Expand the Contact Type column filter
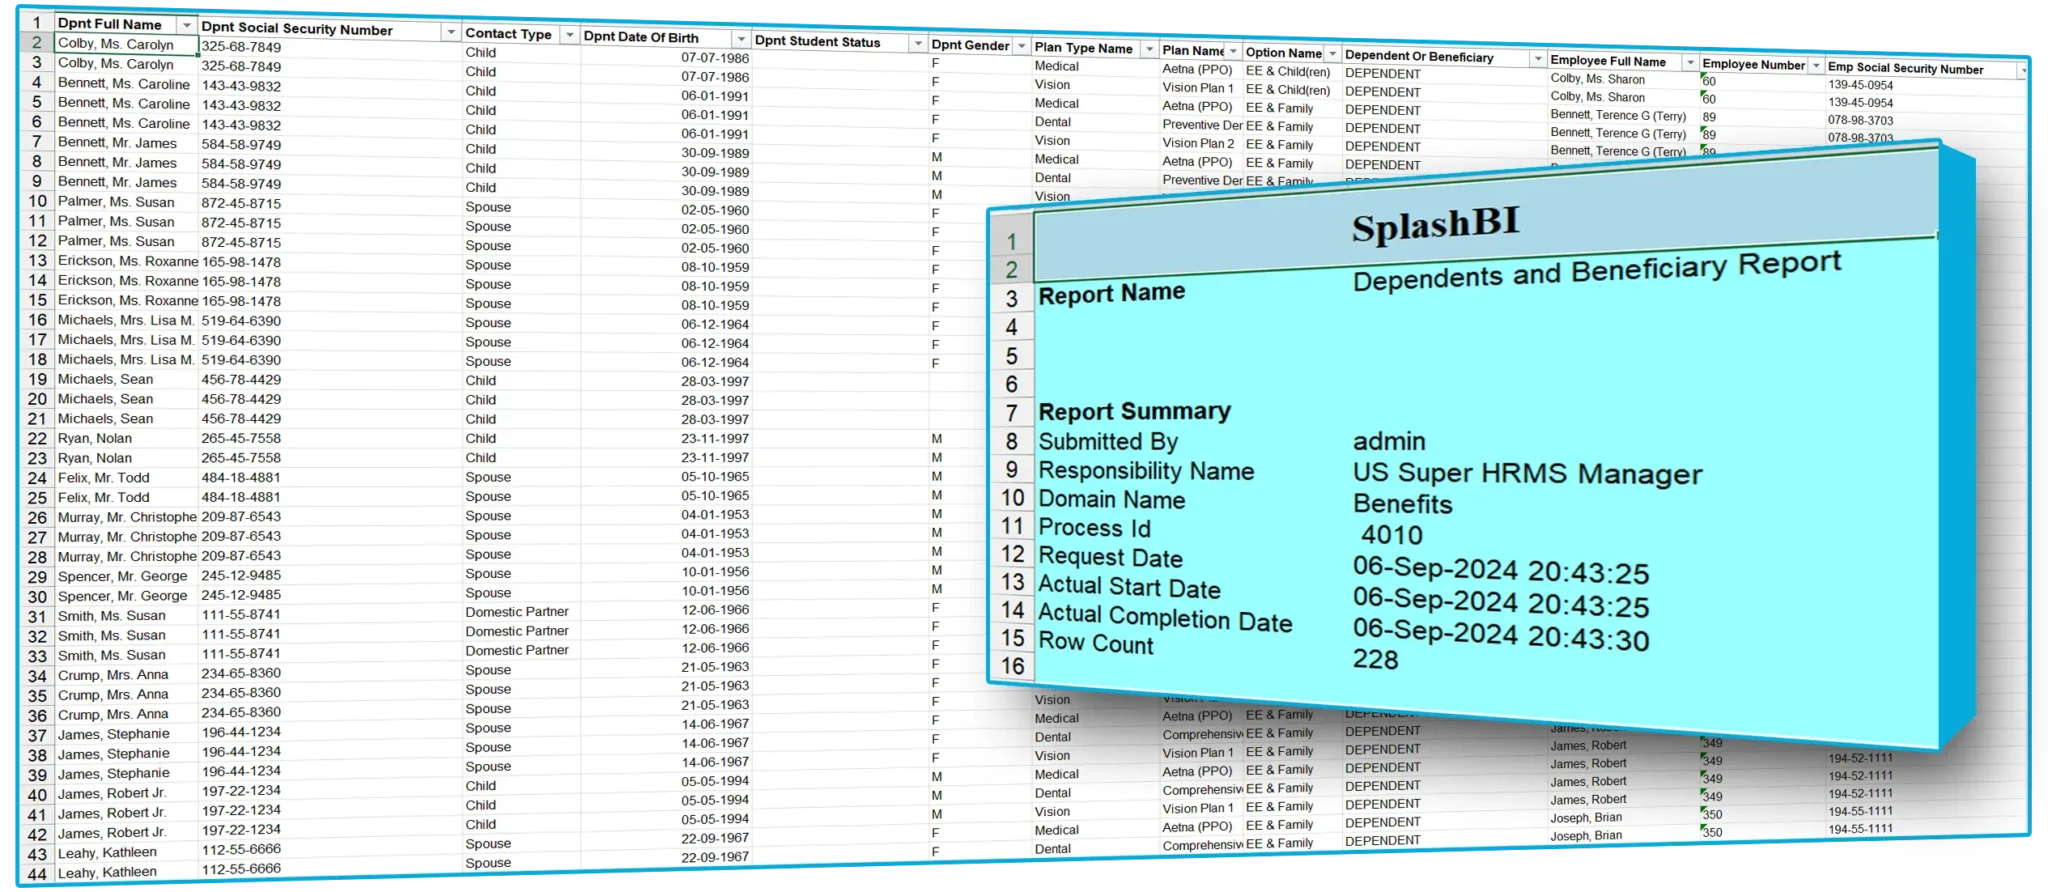This screenshot has height=892, width=2048. click(569, 36)
